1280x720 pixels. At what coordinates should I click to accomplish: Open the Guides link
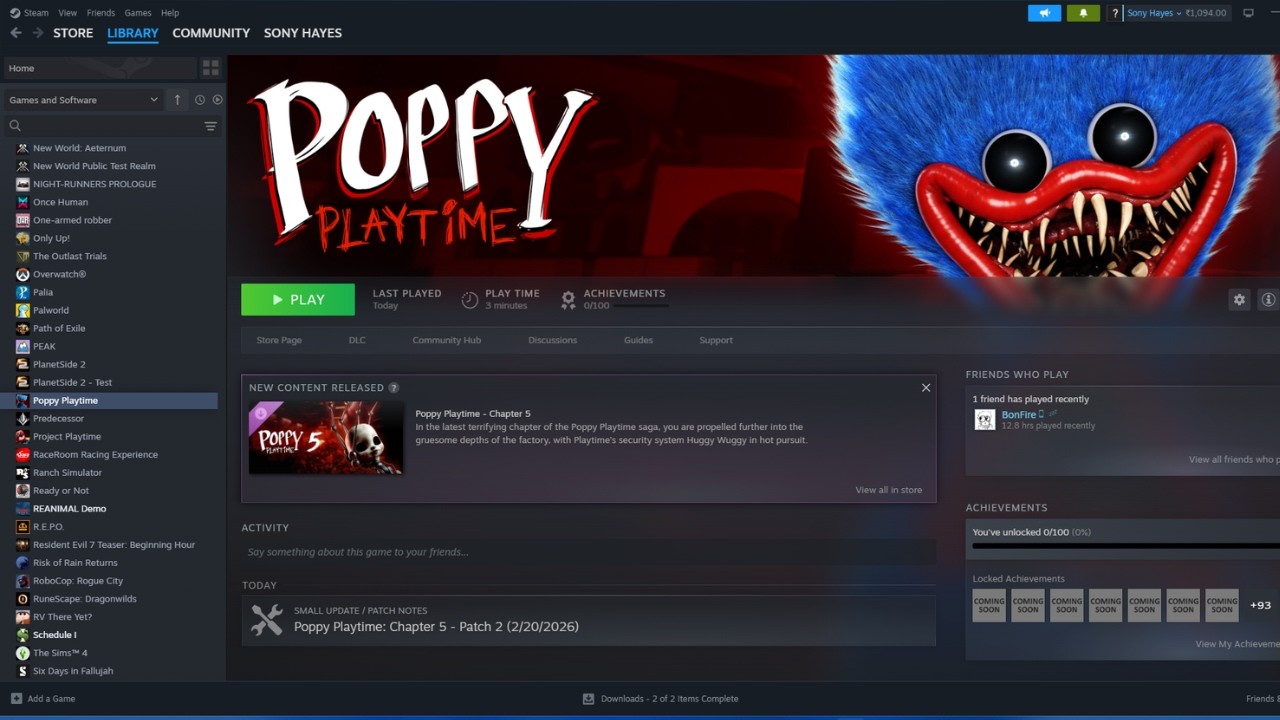[638, 340]
